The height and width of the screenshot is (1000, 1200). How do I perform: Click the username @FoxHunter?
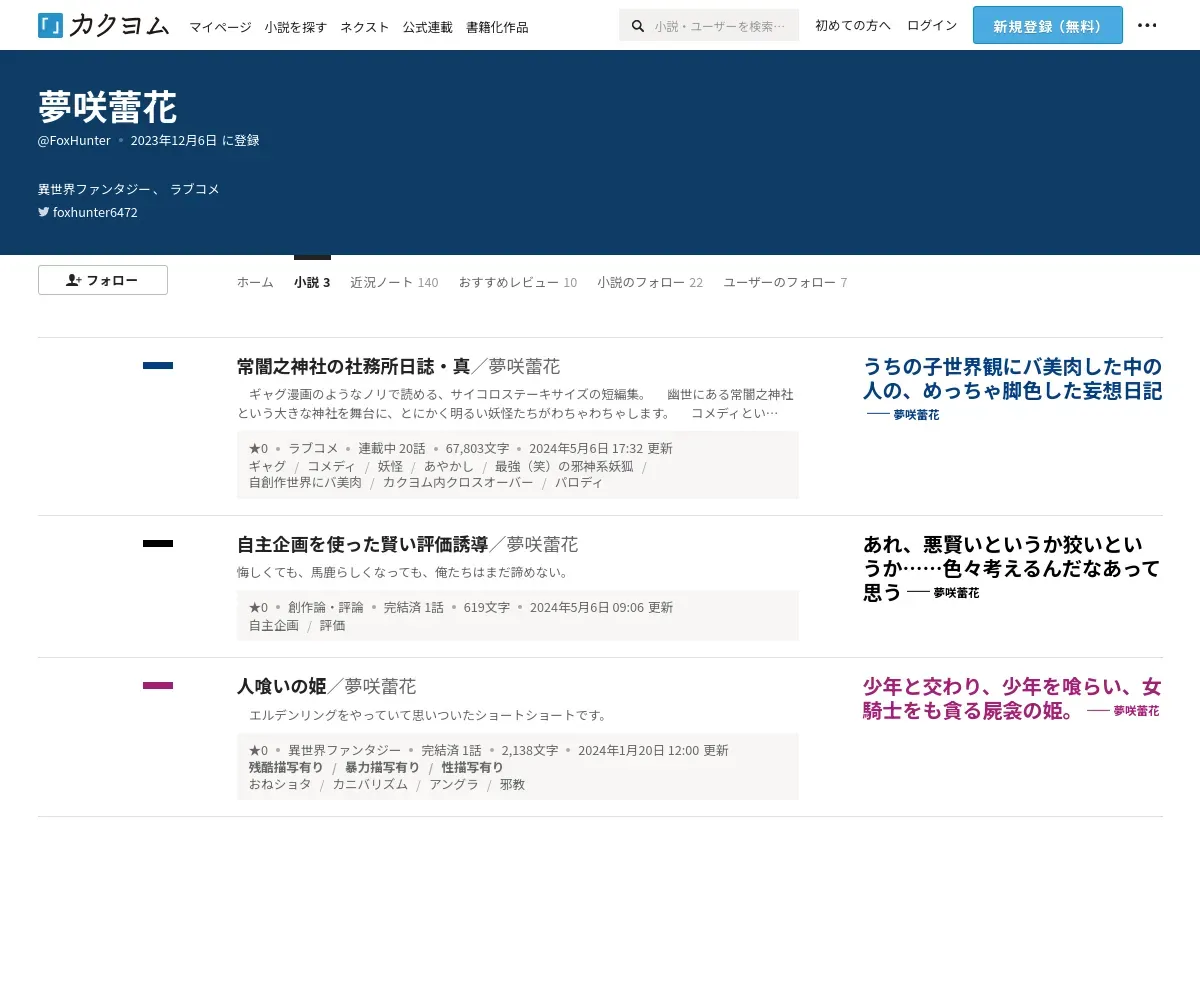click(74, 140)
